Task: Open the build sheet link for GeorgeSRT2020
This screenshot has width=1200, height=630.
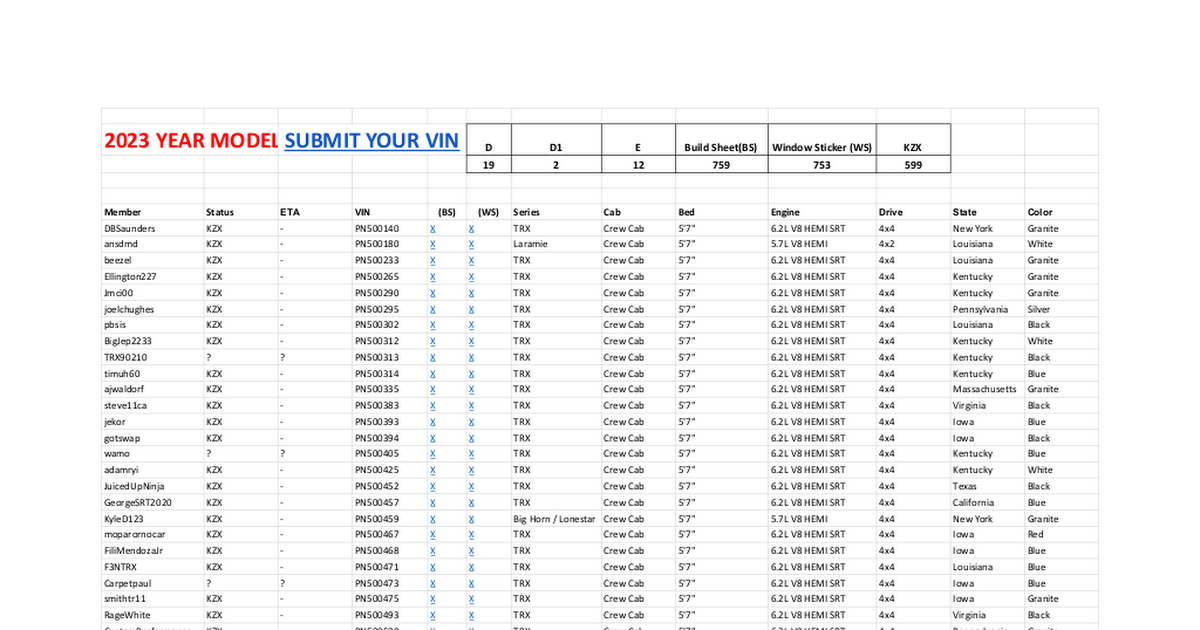Action: (x=433, y=503)
